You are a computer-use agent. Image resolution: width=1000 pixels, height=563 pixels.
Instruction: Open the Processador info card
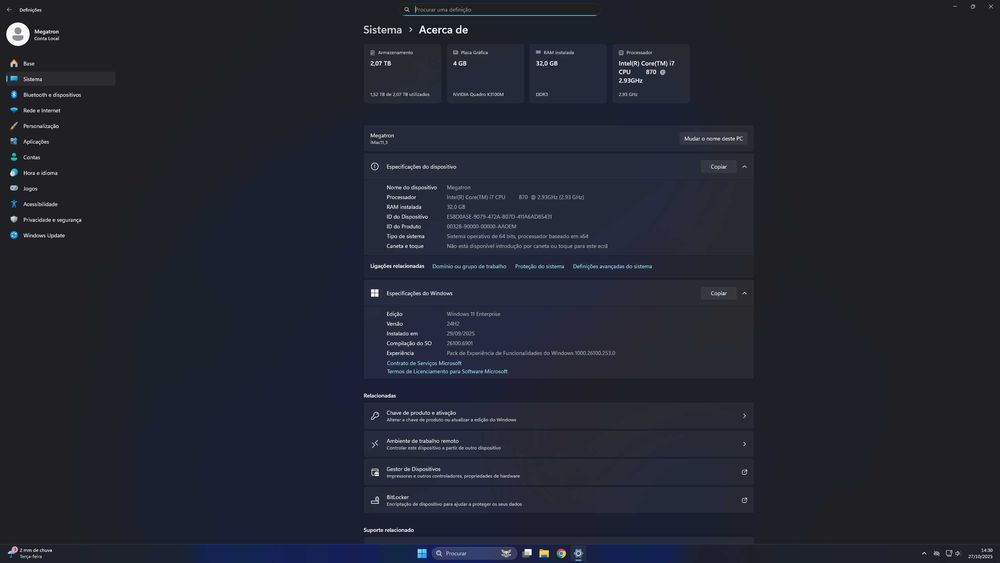tap(651, 73)
